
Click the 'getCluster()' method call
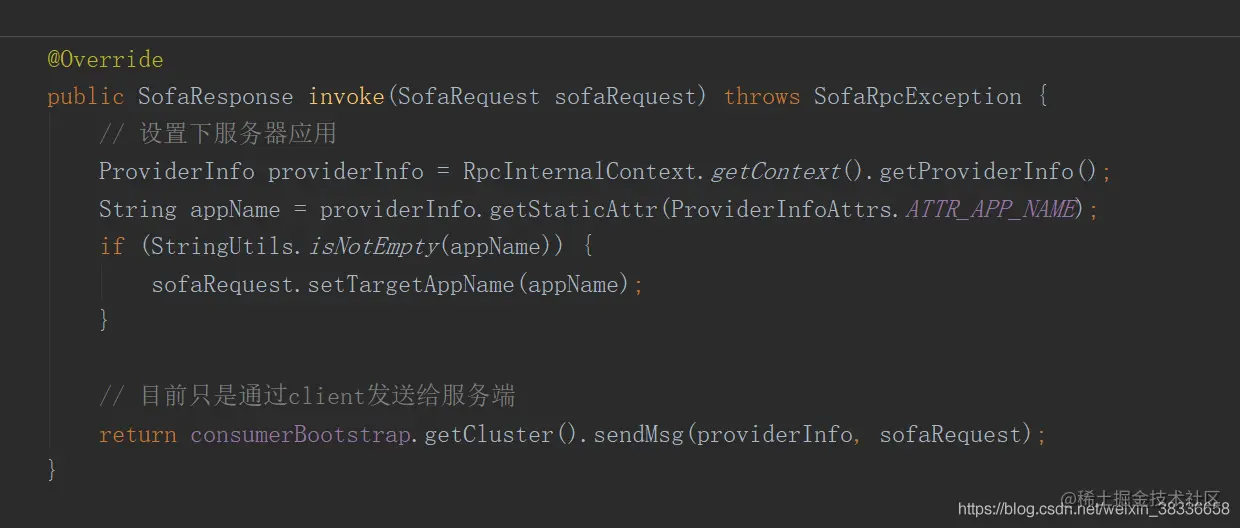503,435
